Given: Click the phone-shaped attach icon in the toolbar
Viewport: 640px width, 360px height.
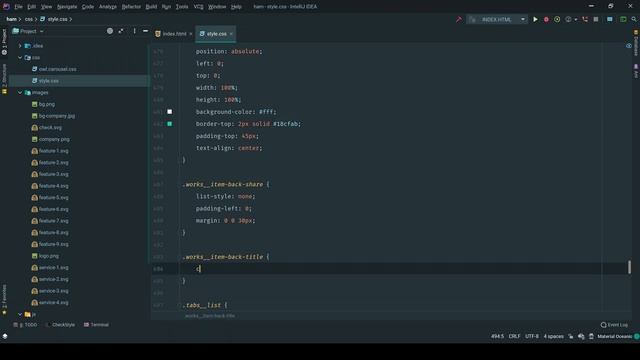Looking at the screenshot, I should click(585, 19).
